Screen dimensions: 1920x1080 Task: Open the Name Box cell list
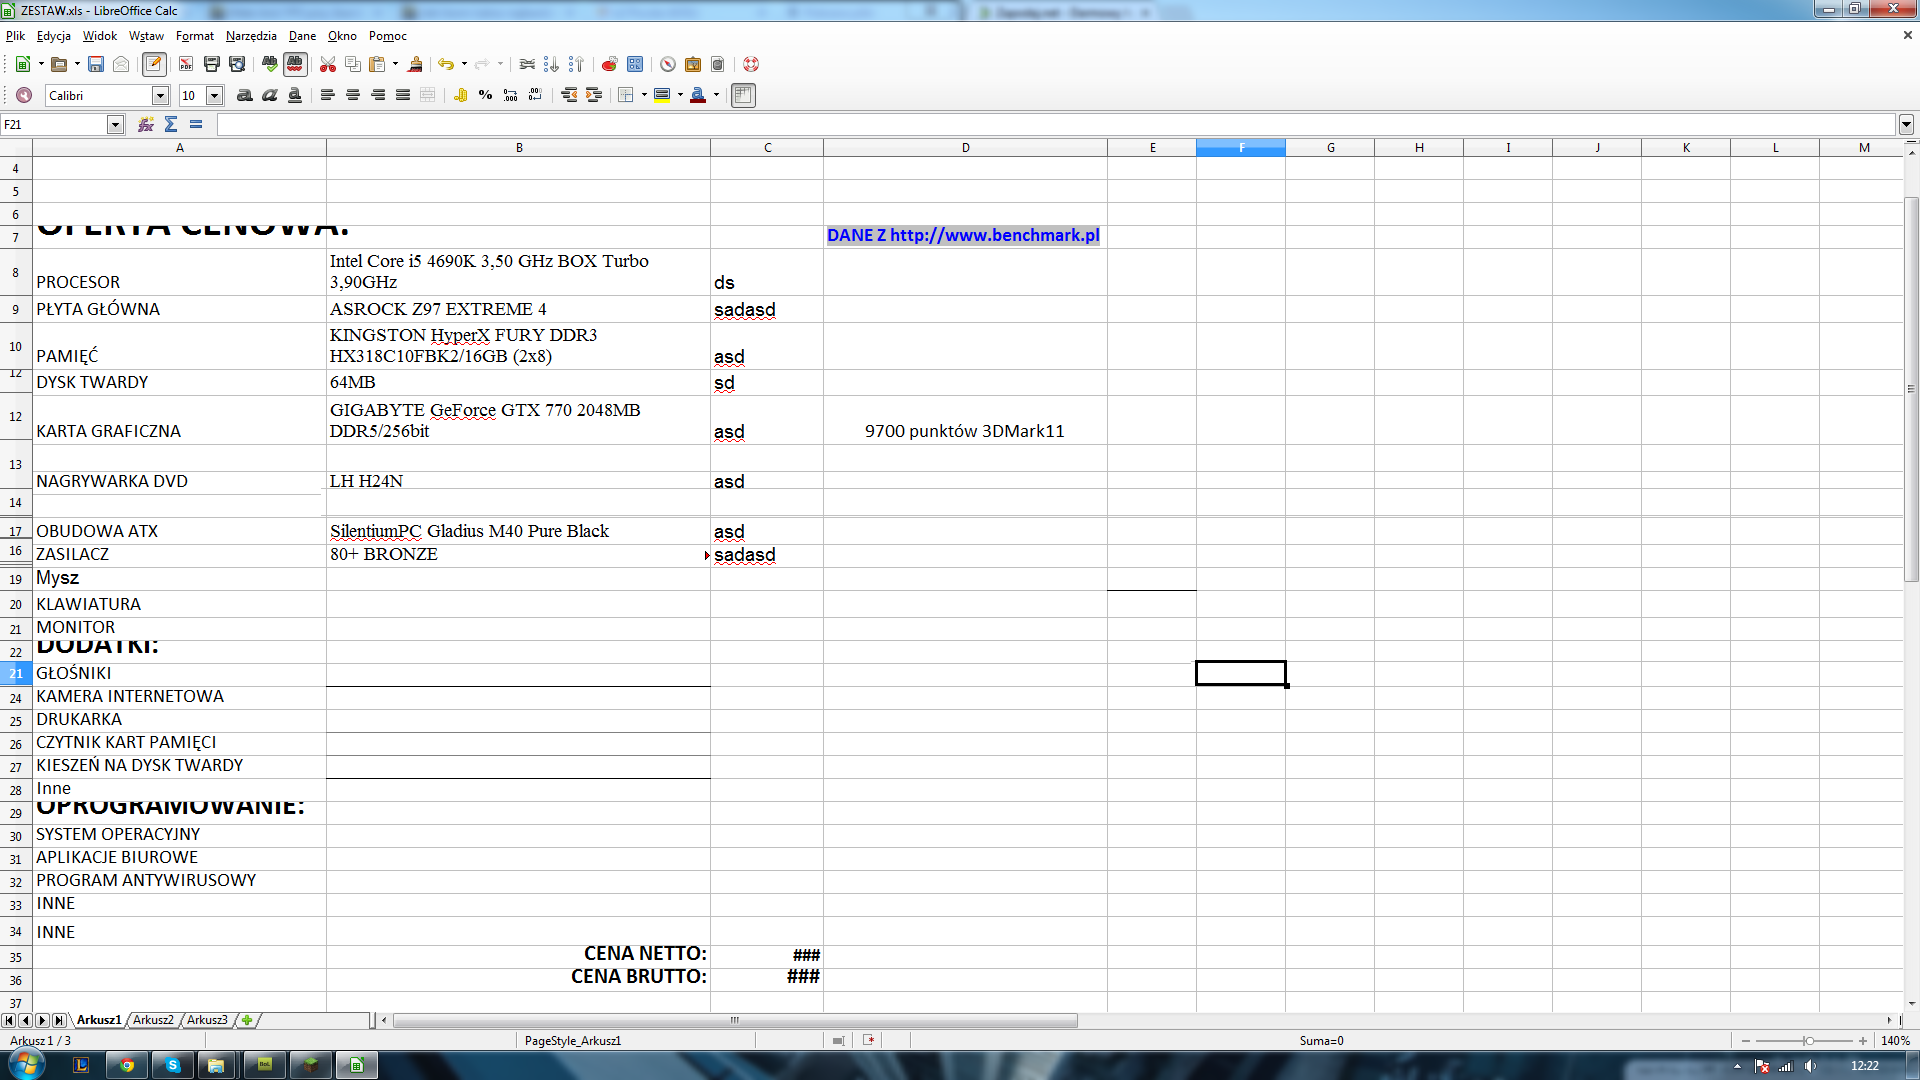click(116, 124)
